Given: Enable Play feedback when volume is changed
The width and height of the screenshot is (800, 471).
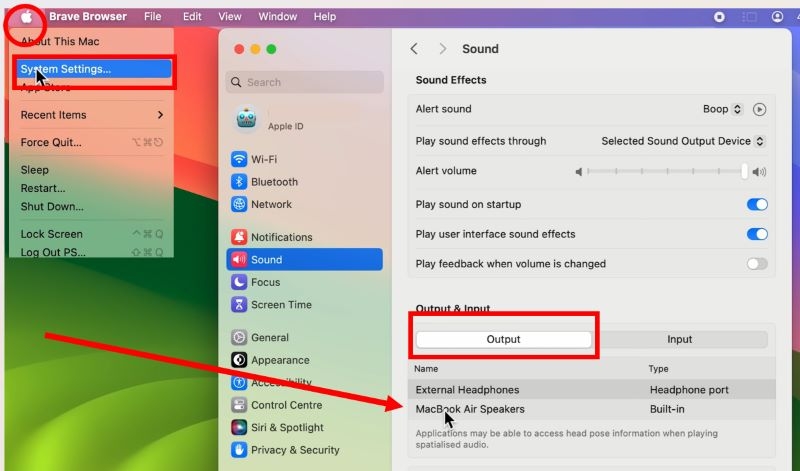Looking at the screenshot, I should coord(757,264).
